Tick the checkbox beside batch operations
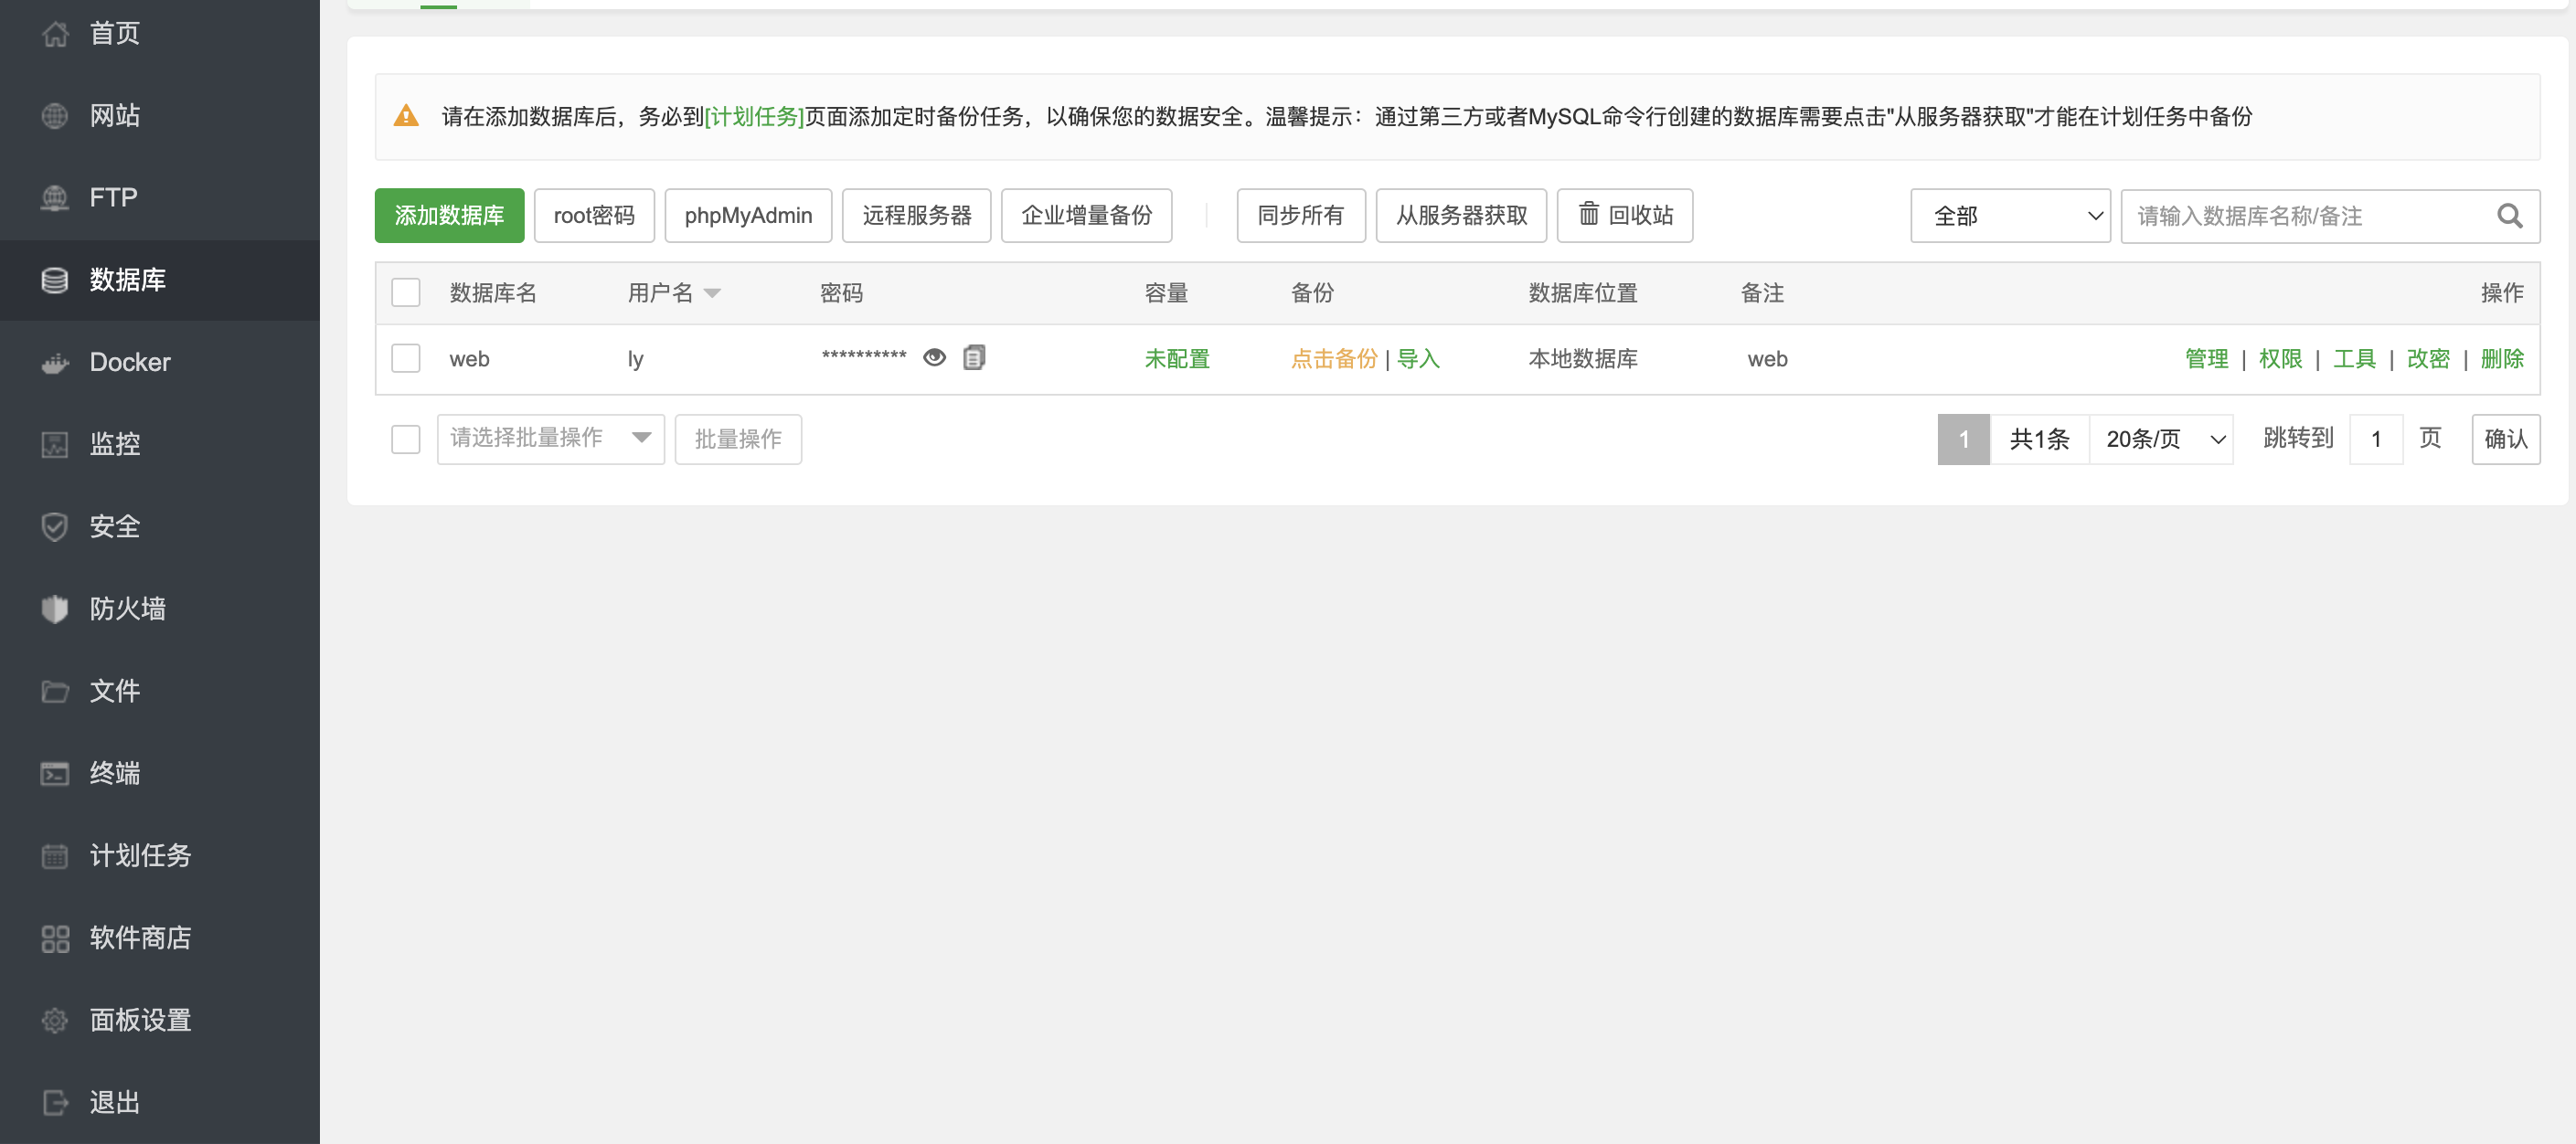 click(405, 439)
